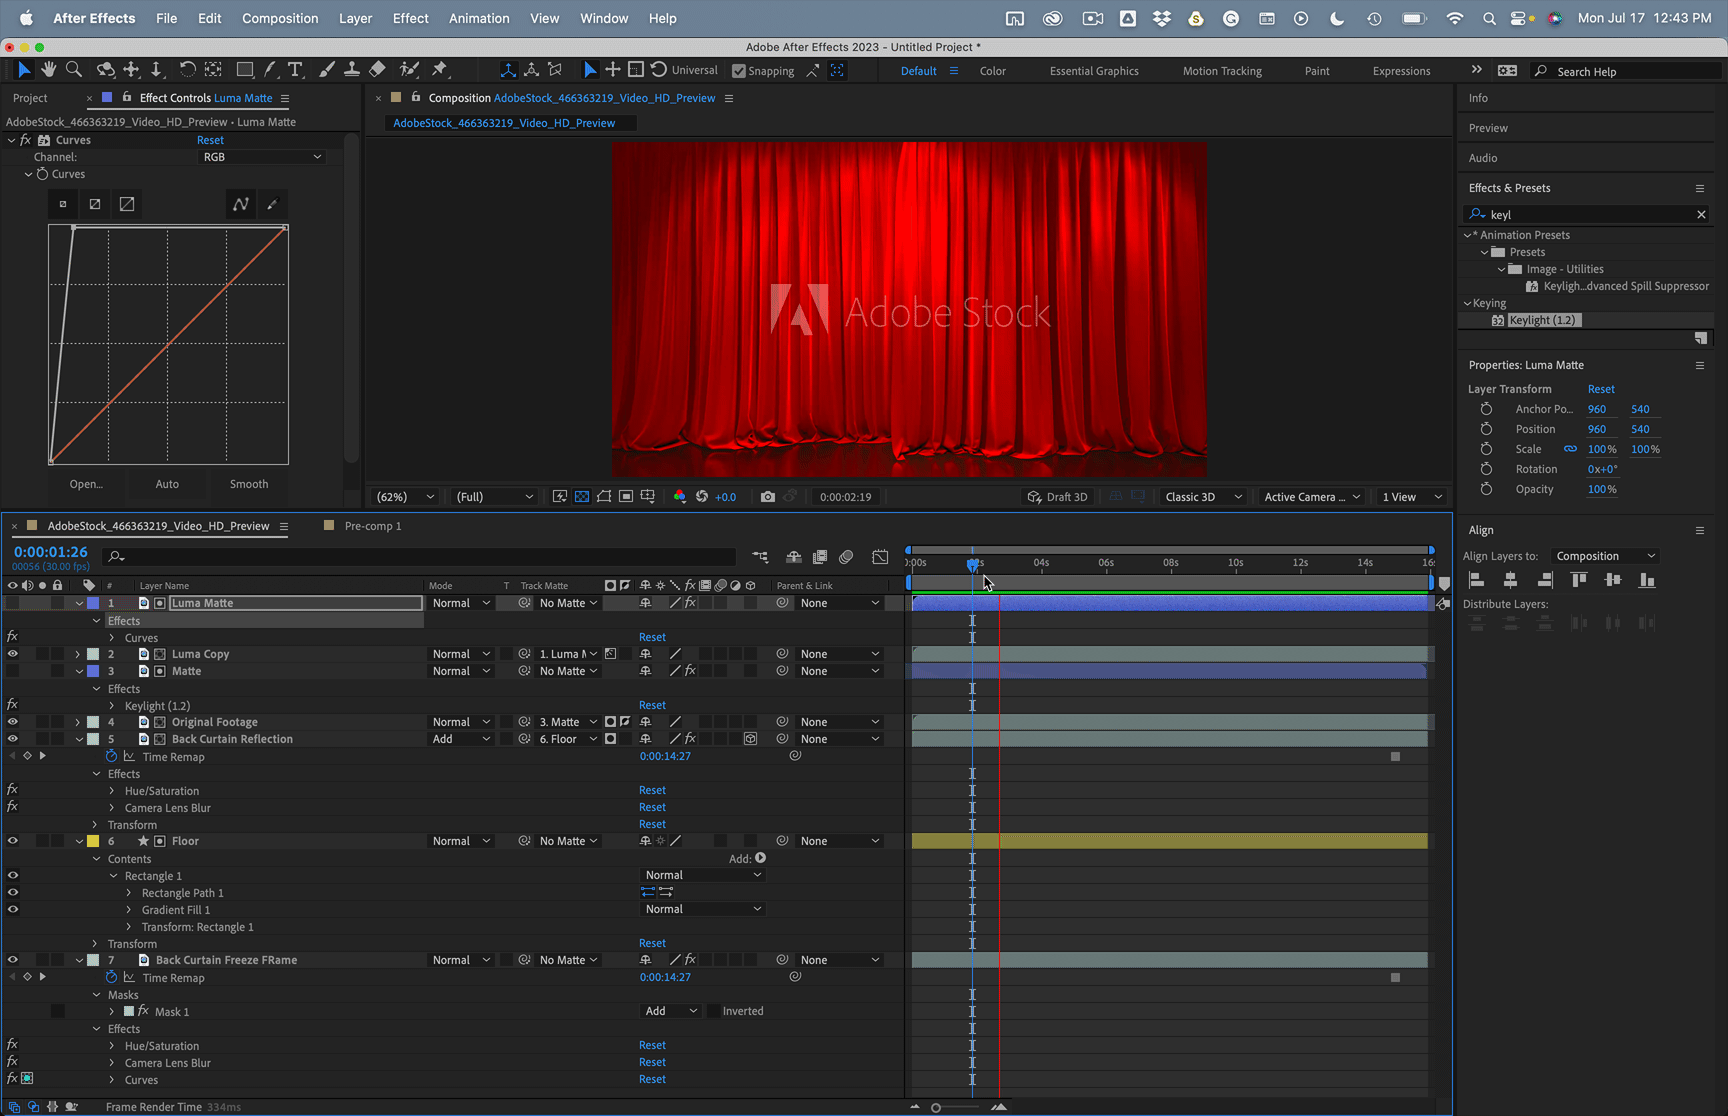Click the Add button for Floor Contents
The image size is (1728, 1116).
point(760,858)
